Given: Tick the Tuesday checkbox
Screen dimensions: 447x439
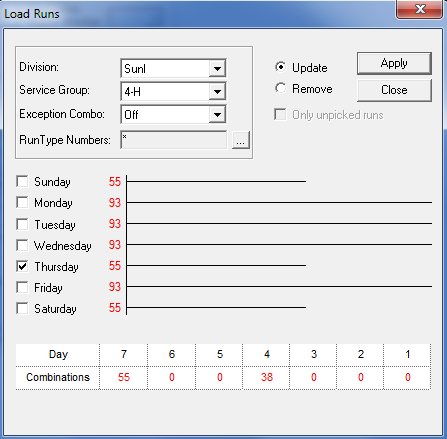Looking at the screenshot, I should point(22,224).
